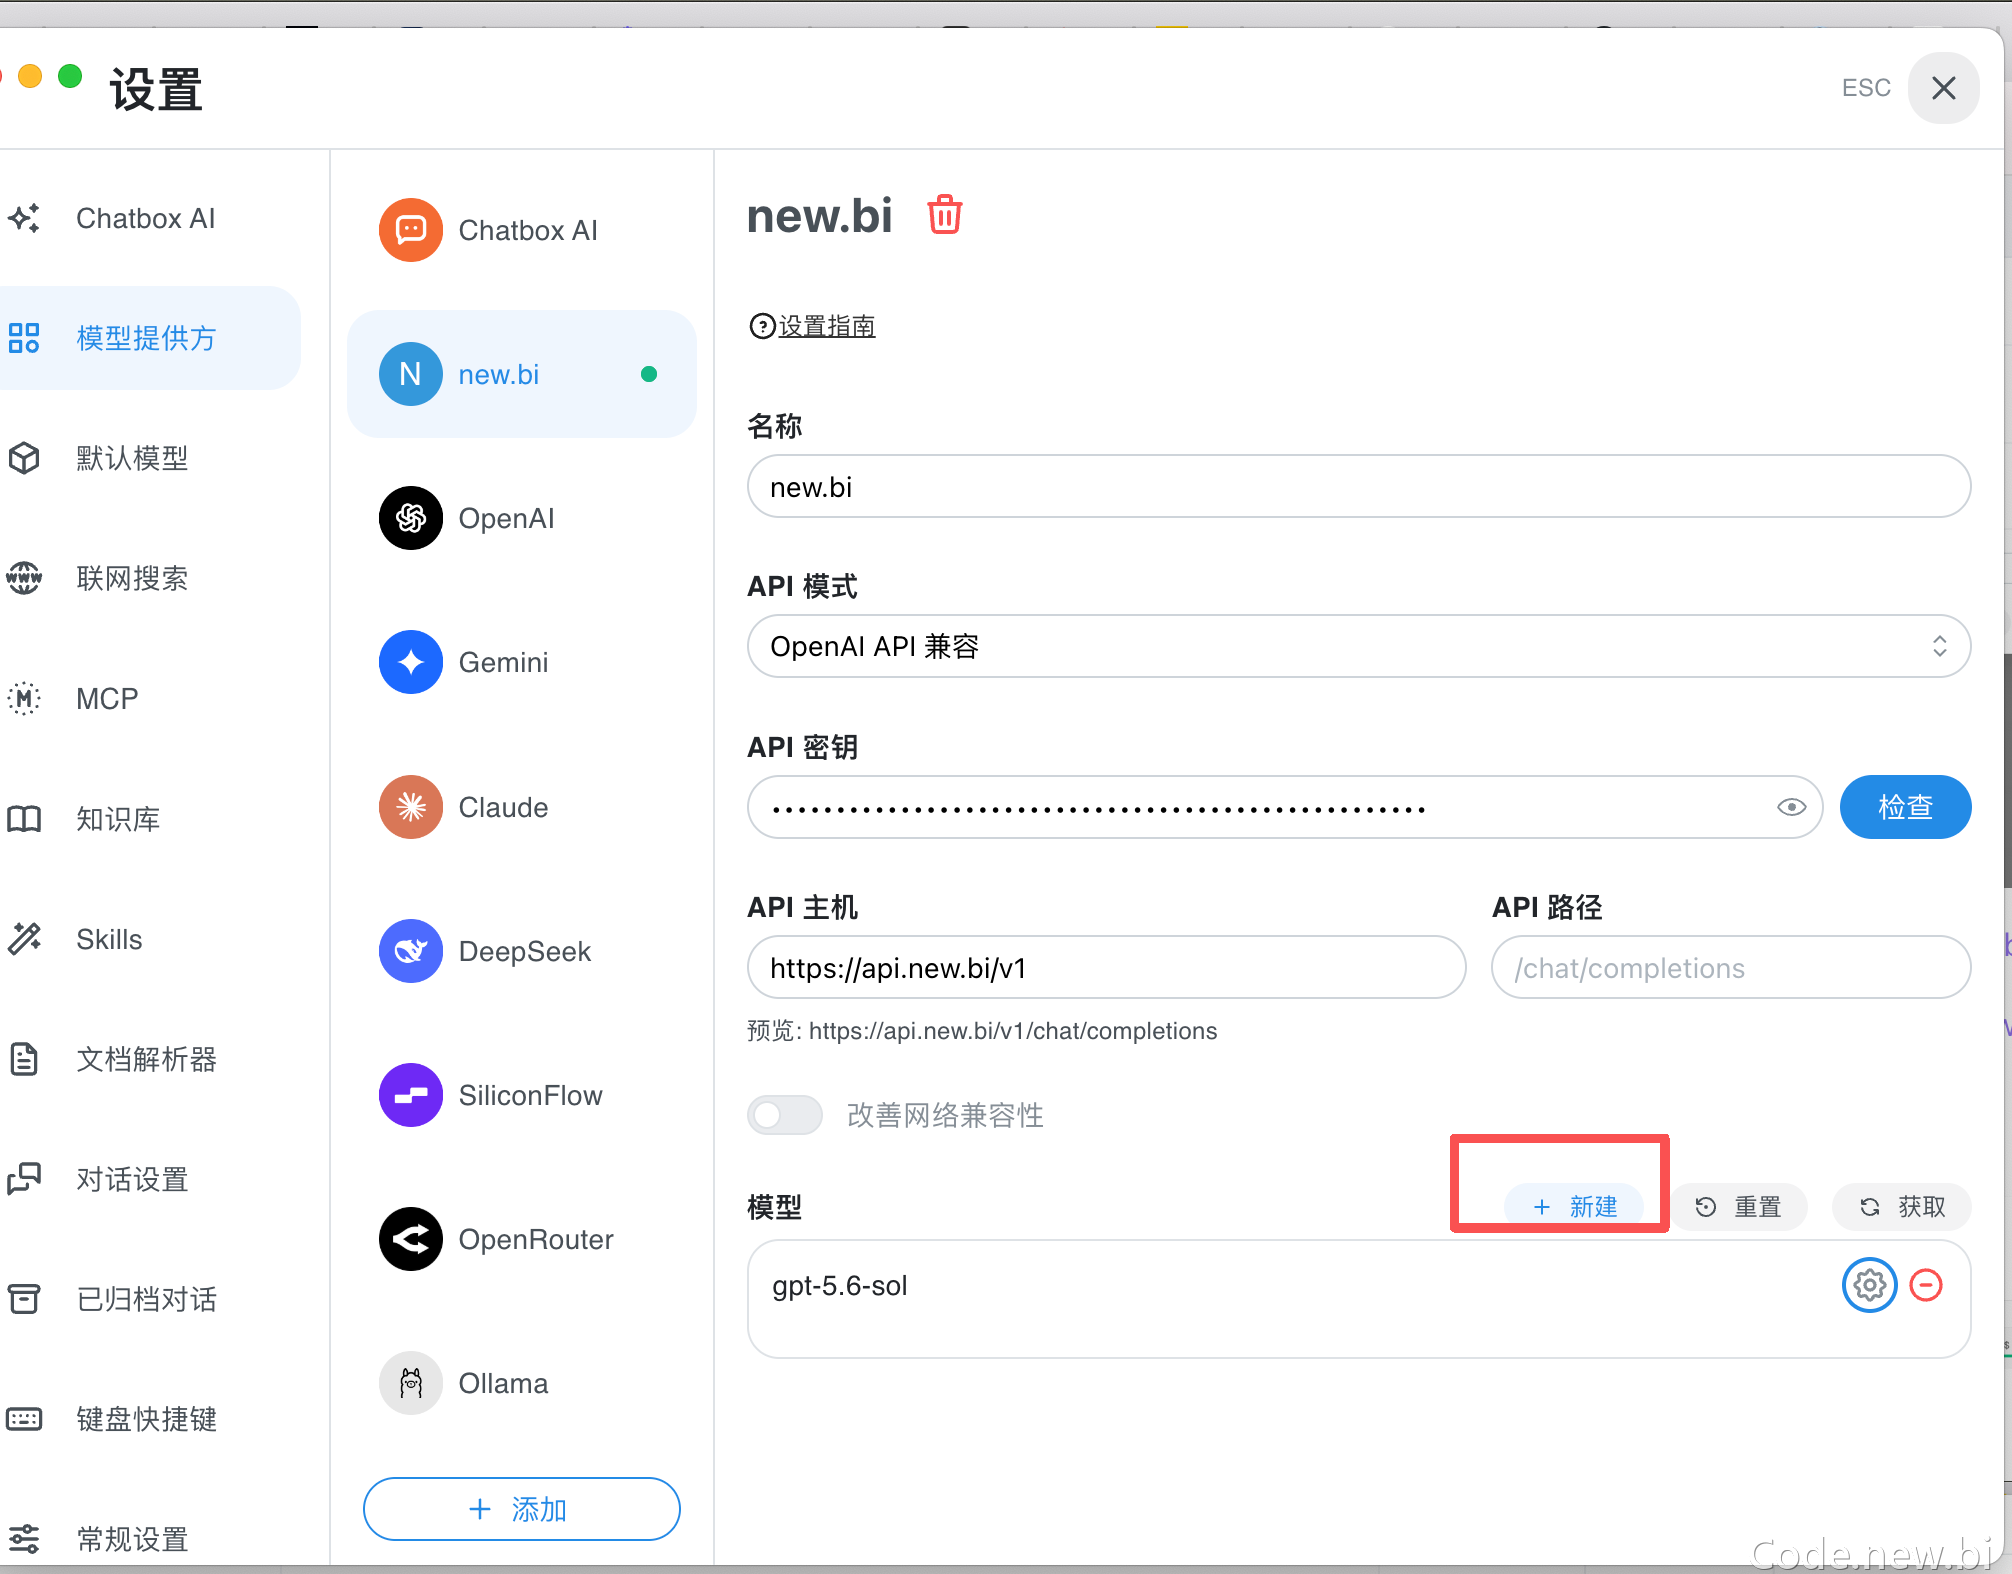Click the 常规设置 sliders icon
2012x1574 pixels.
pos(24,1539)
